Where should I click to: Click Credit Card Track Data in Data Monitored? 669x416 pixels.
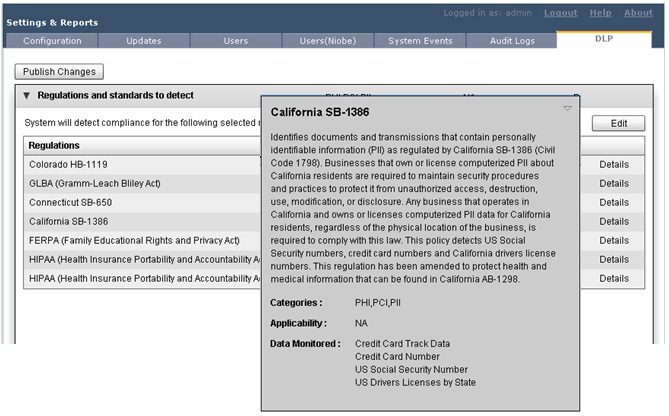(402, 344)
